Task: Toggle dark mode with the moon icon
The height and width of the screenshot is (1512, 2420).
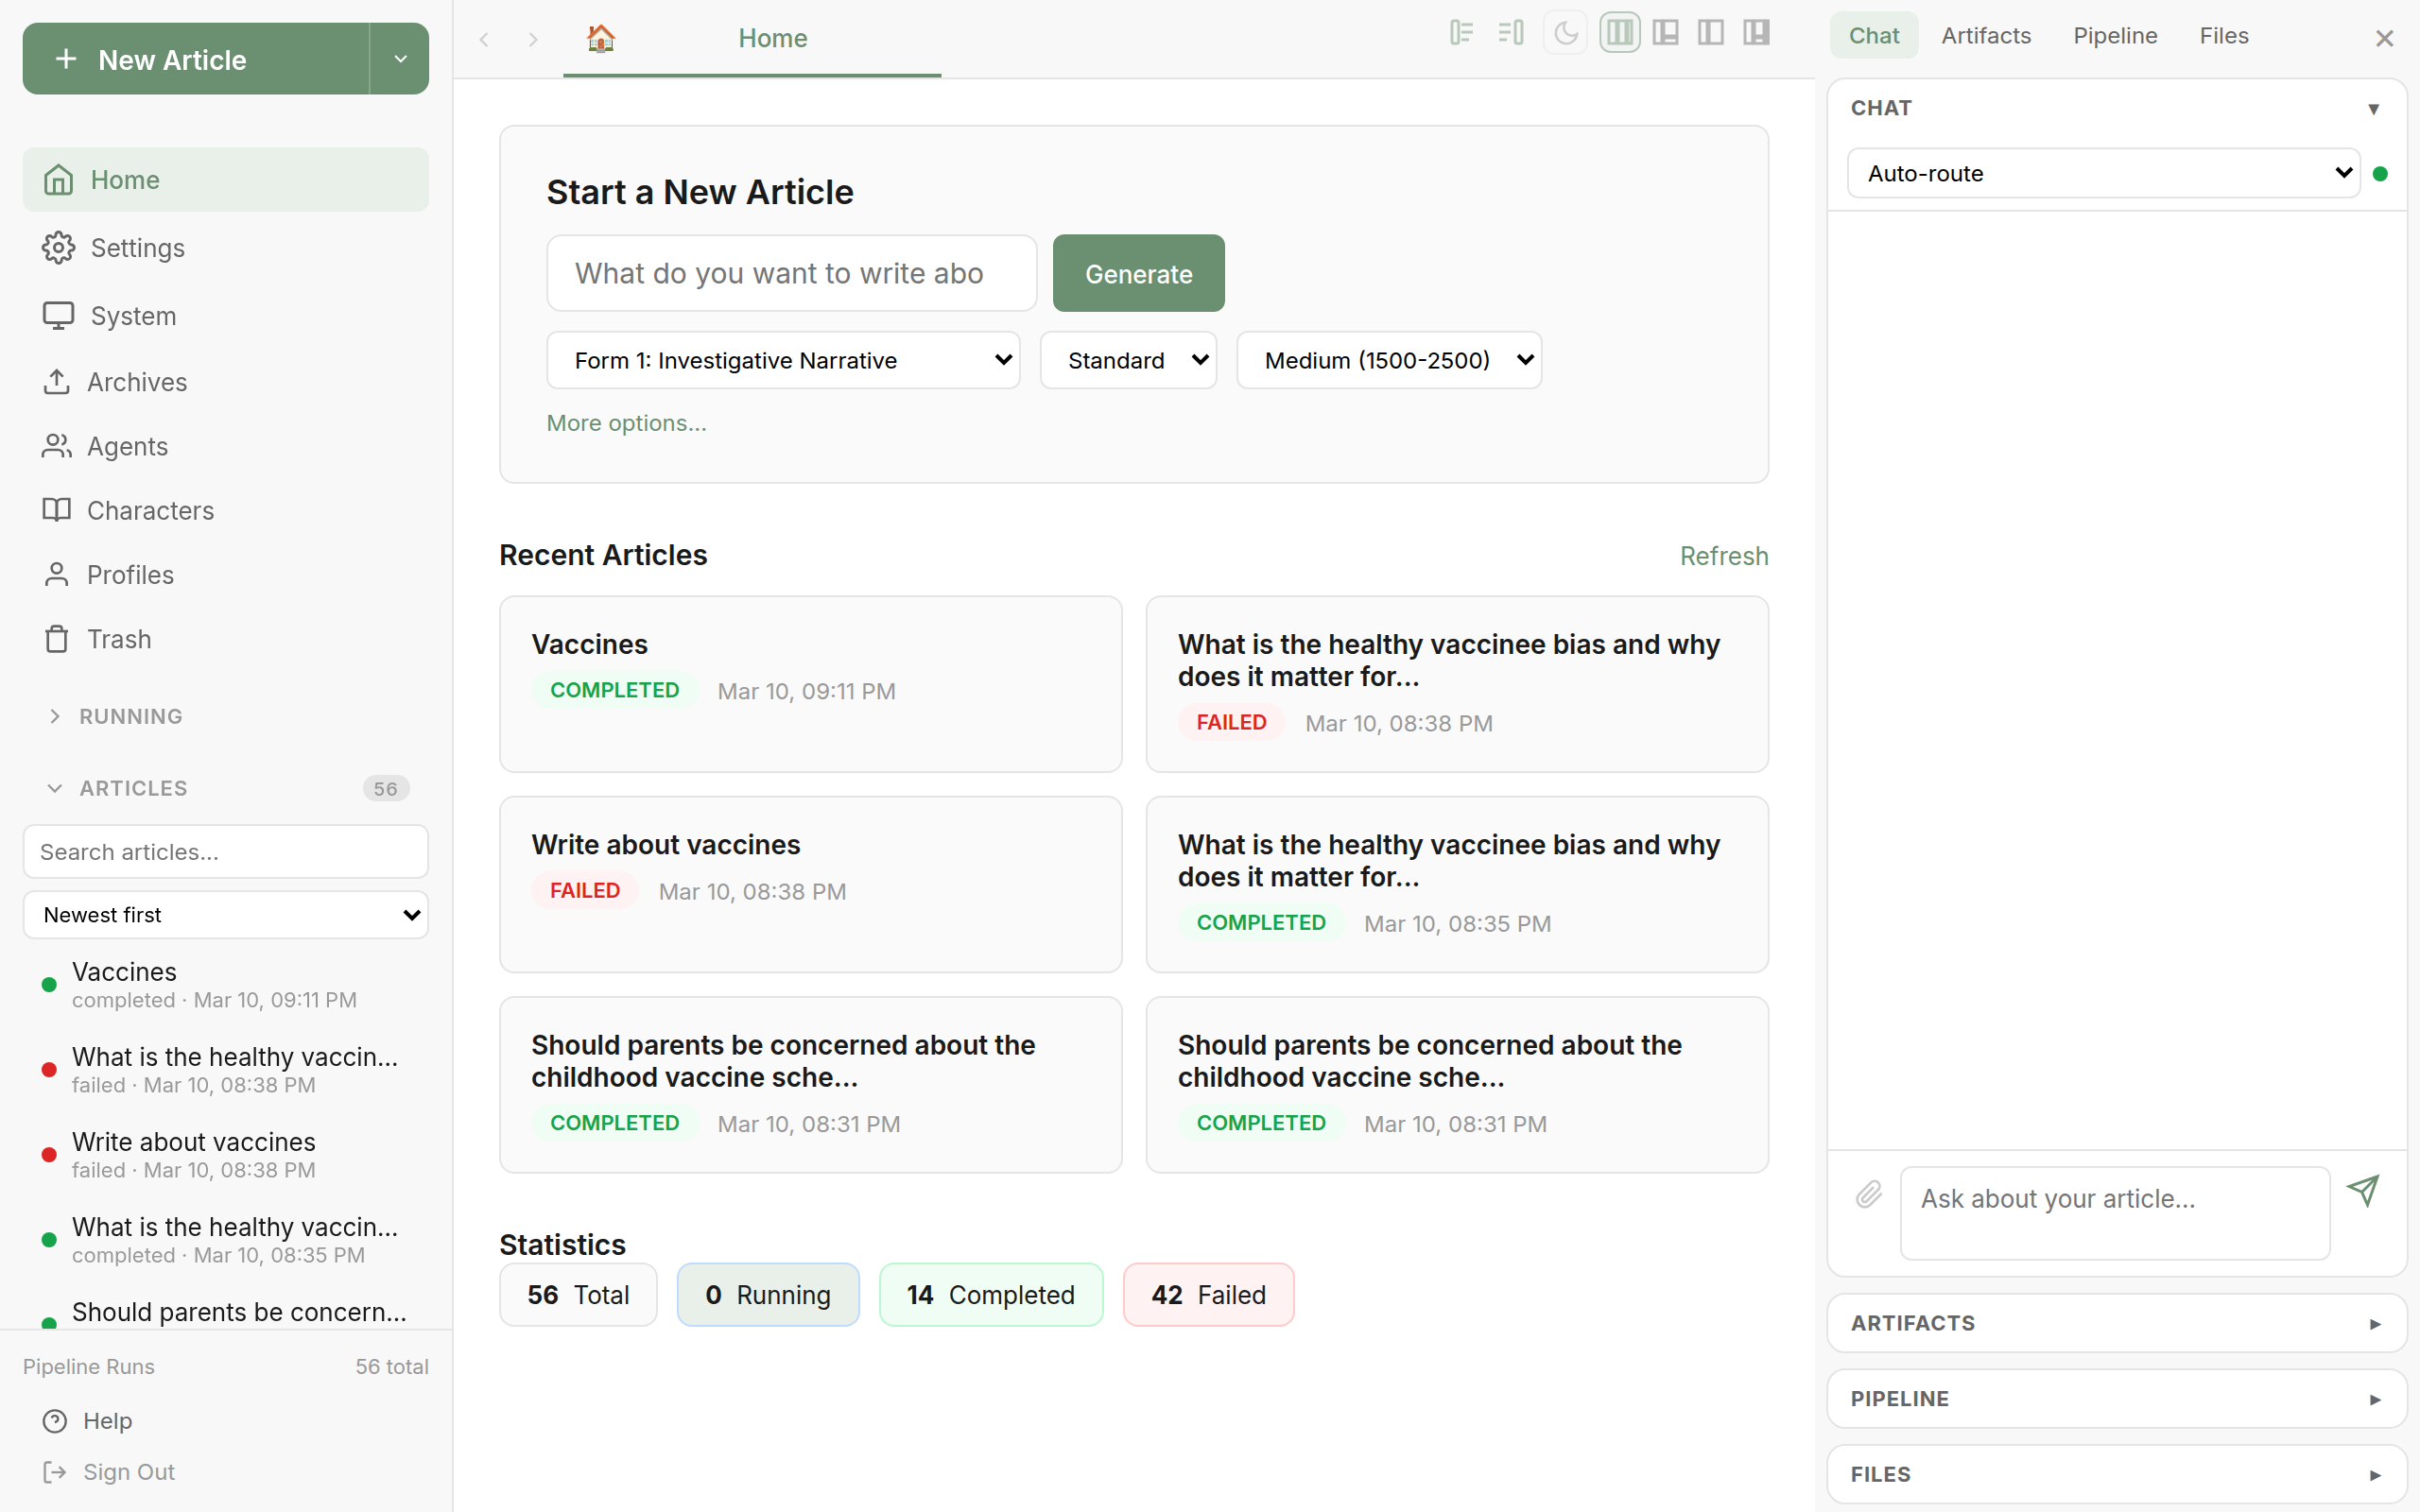Action: (x=1564, y=33)
